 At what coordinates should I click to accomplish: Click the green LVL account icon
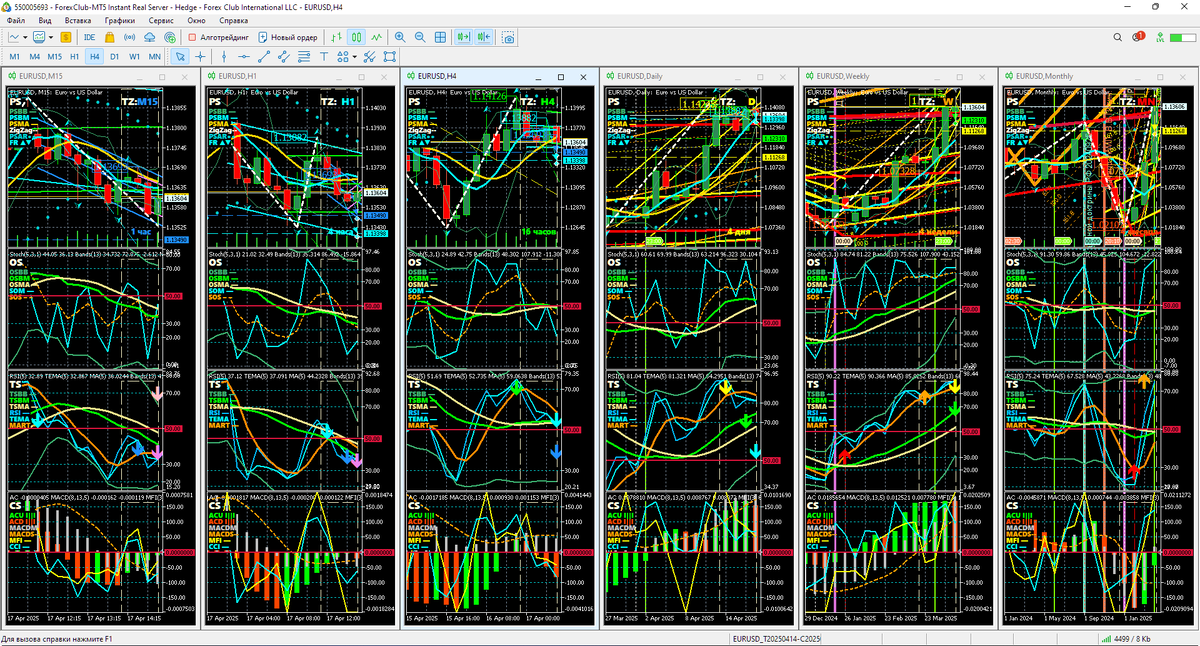1161,37
